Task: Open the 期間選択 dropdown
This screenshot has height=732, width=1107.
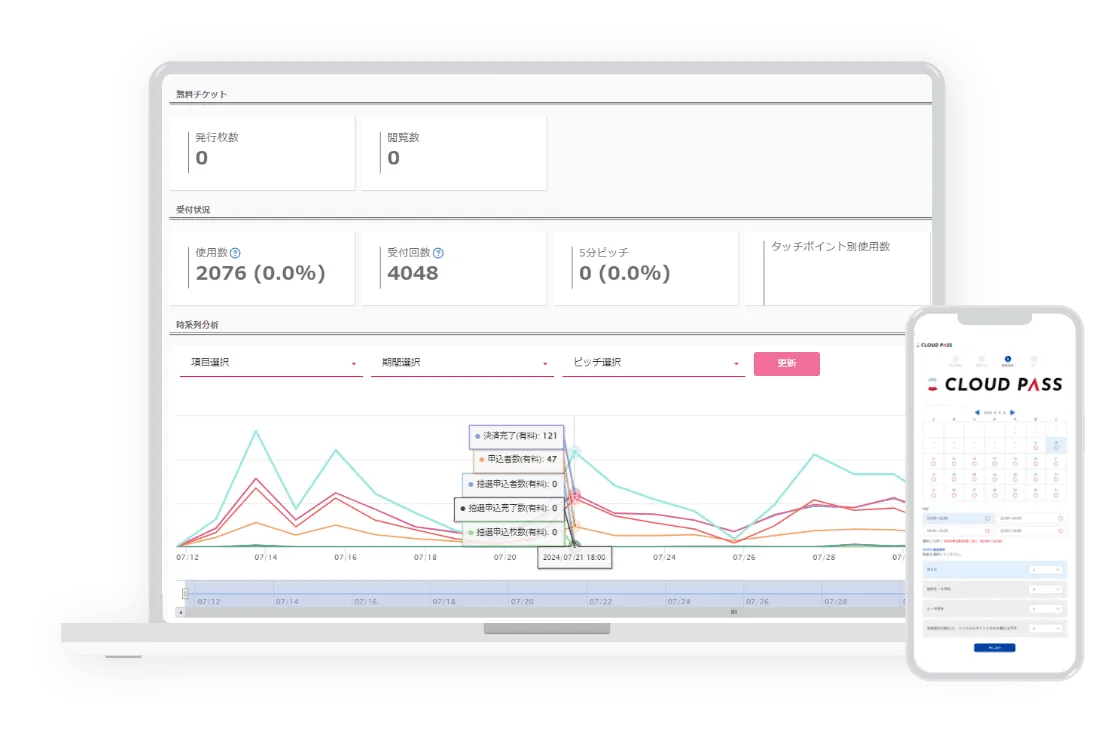Action: pos(461,363)
